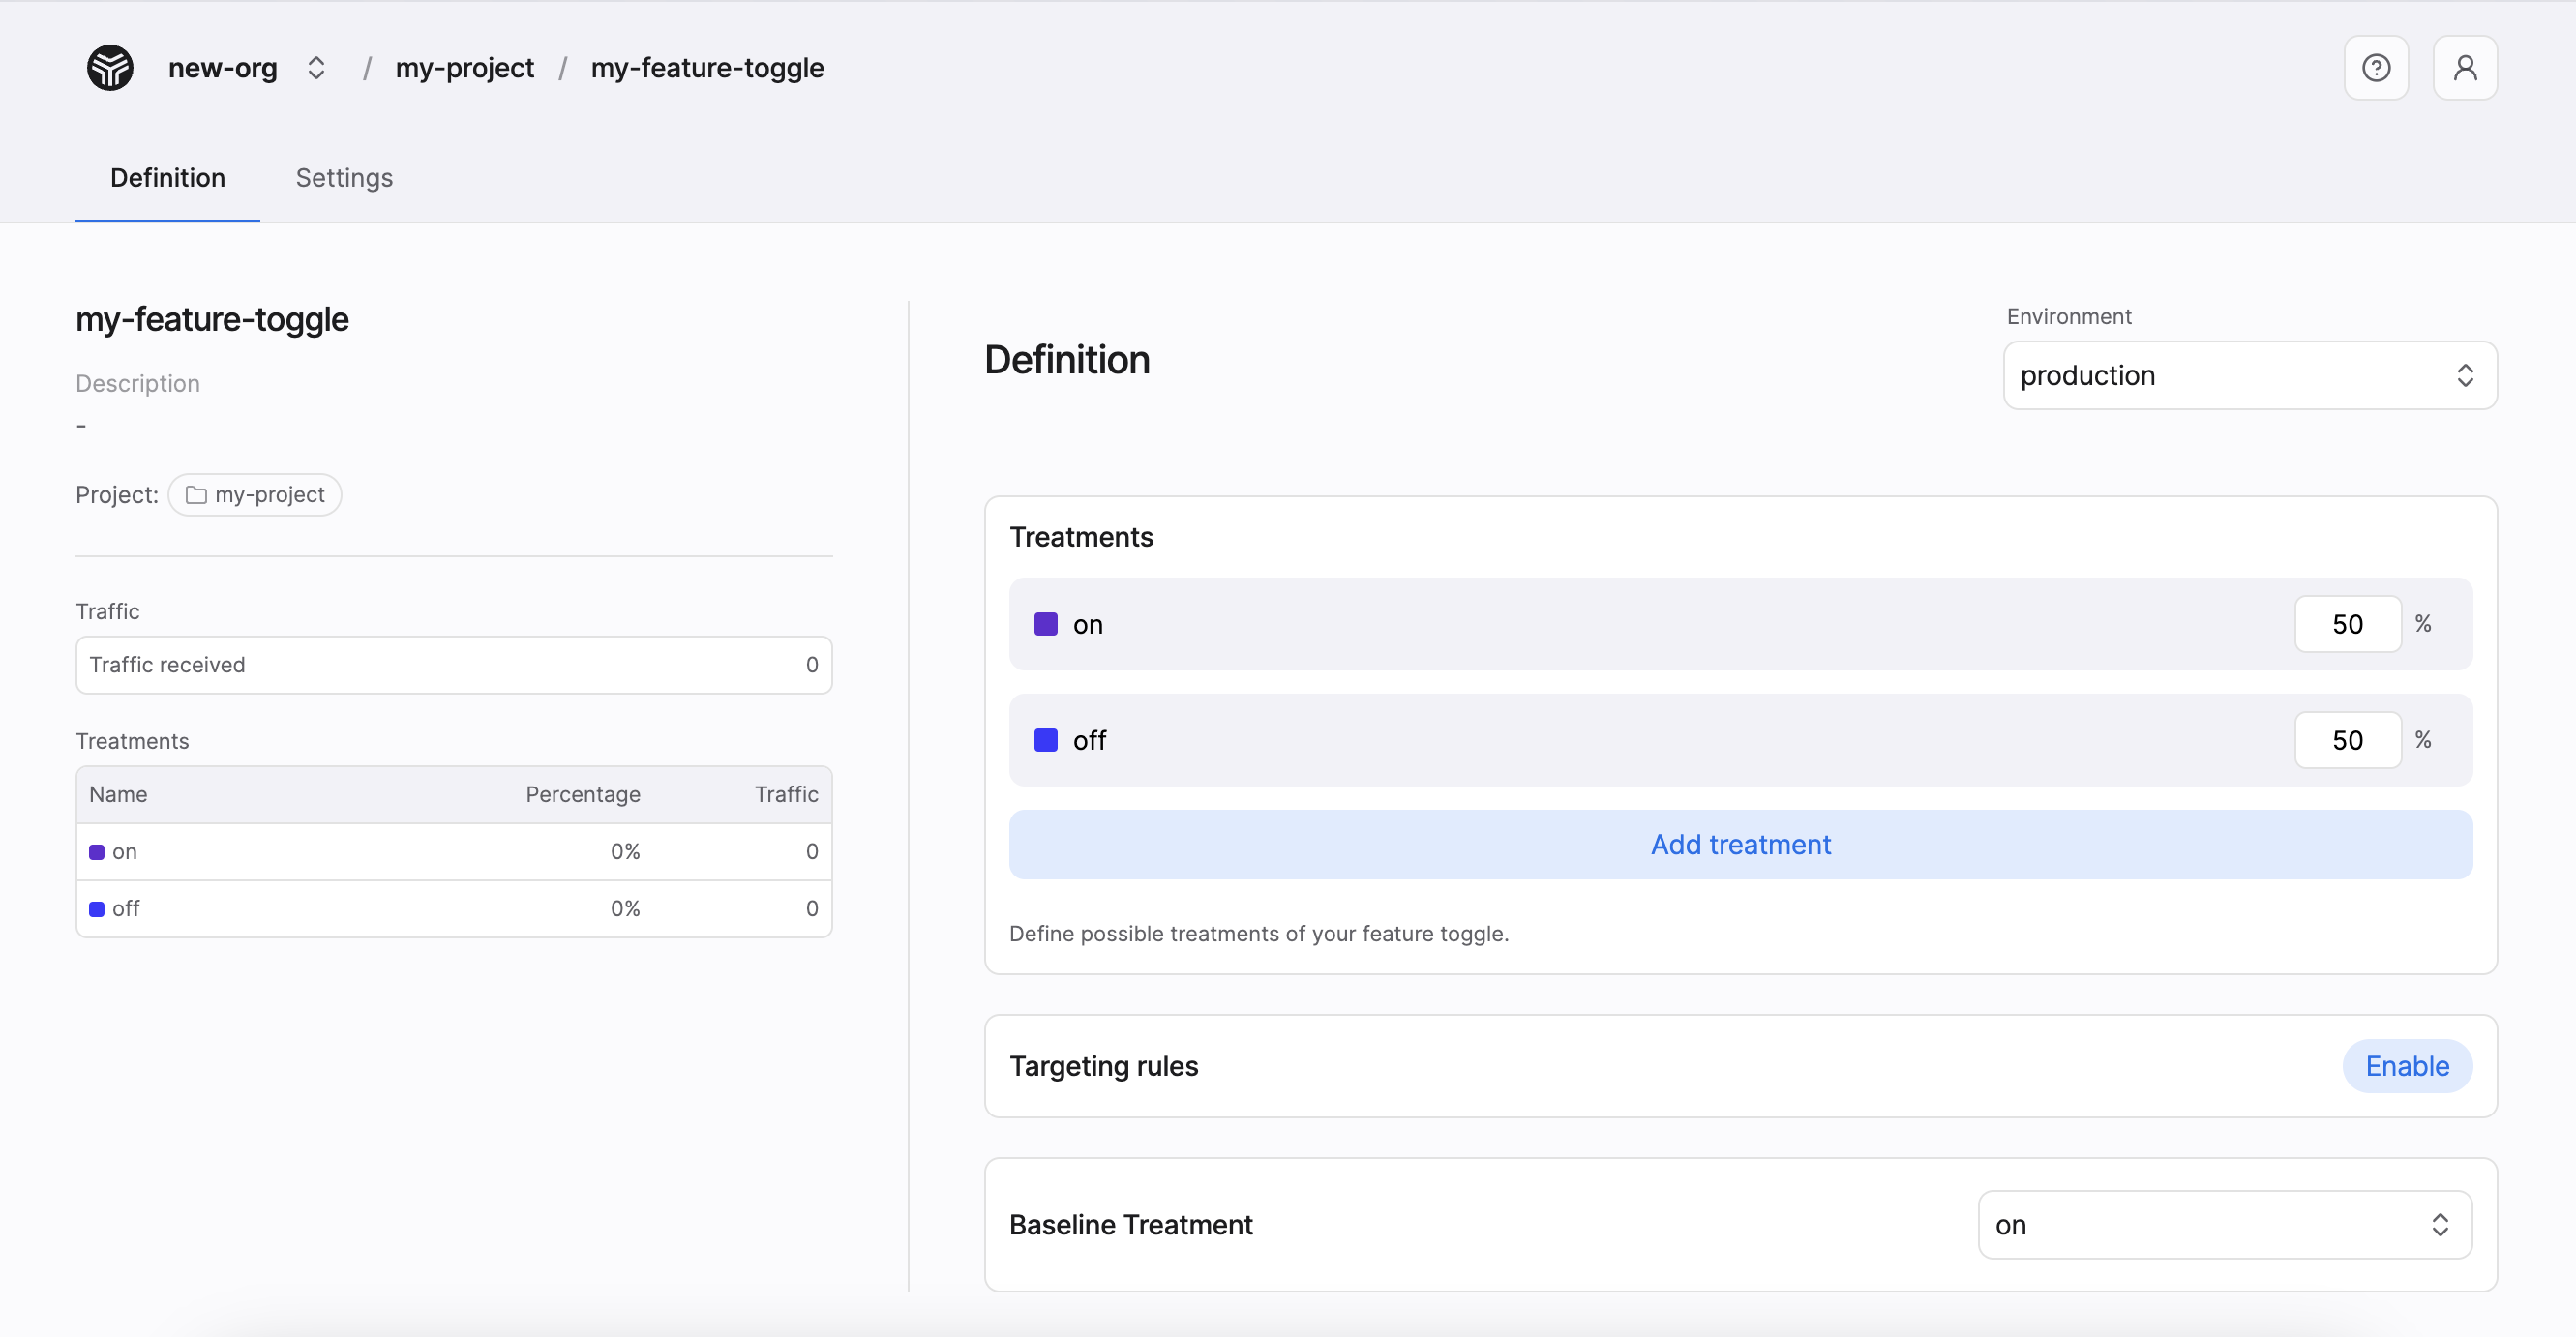Click the blue 'off' treatment color swatch
The height and width of the screenshot is (1337, 2576).
(x=1046, y=740)
